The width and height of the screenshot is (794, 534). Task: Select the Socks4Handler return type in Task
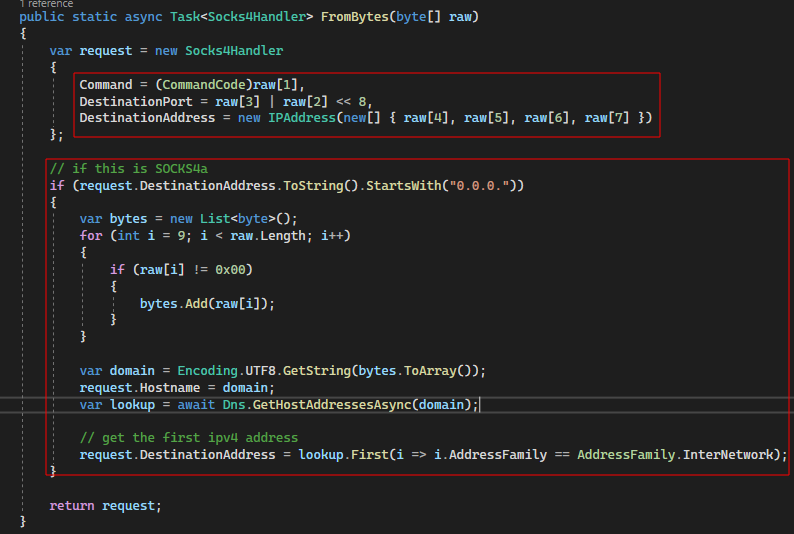tap(257, 17)
